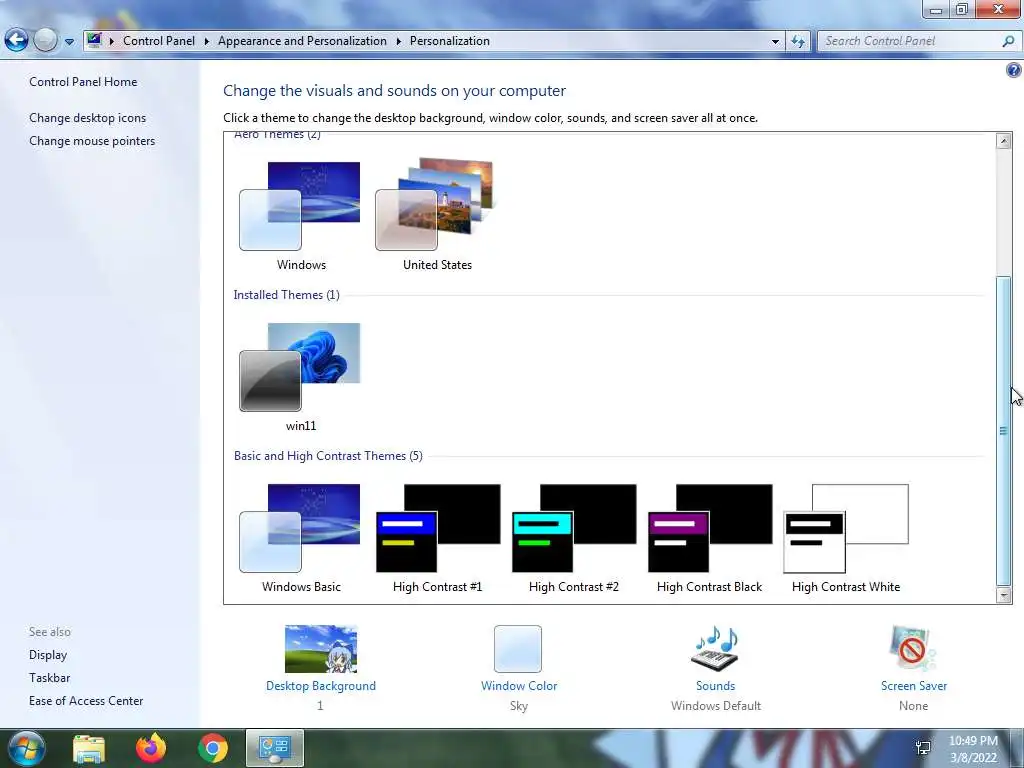Apply the High Contrast #1 theme
The width and height of the screenshot is (1024, 768).
437,538
